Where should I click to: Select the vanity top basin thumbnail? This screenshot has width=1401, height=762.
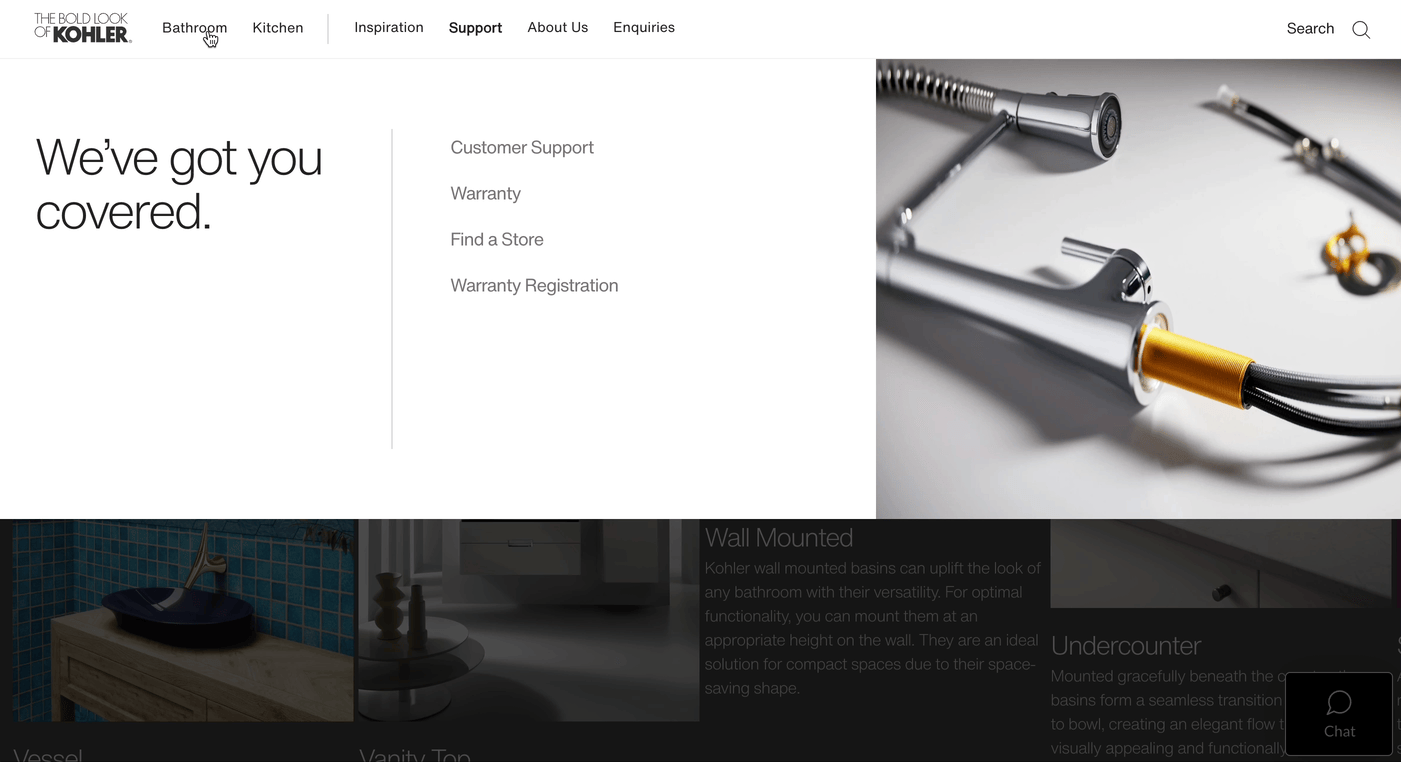click(x=528, y=620)
